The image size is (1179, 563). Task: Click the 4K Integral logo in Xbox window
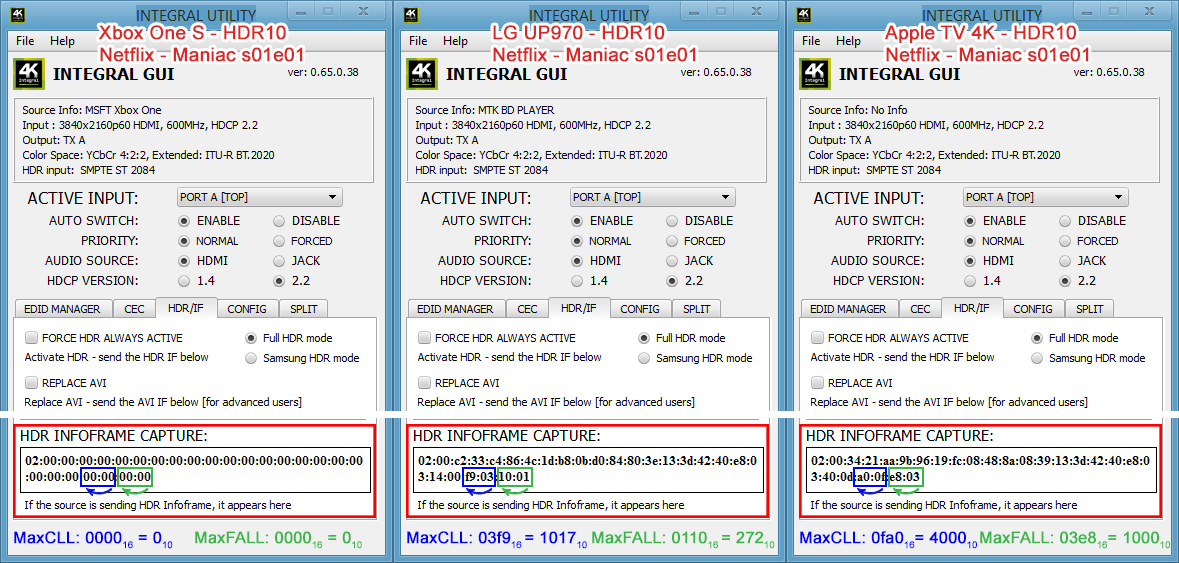click(x=28, y=74)
